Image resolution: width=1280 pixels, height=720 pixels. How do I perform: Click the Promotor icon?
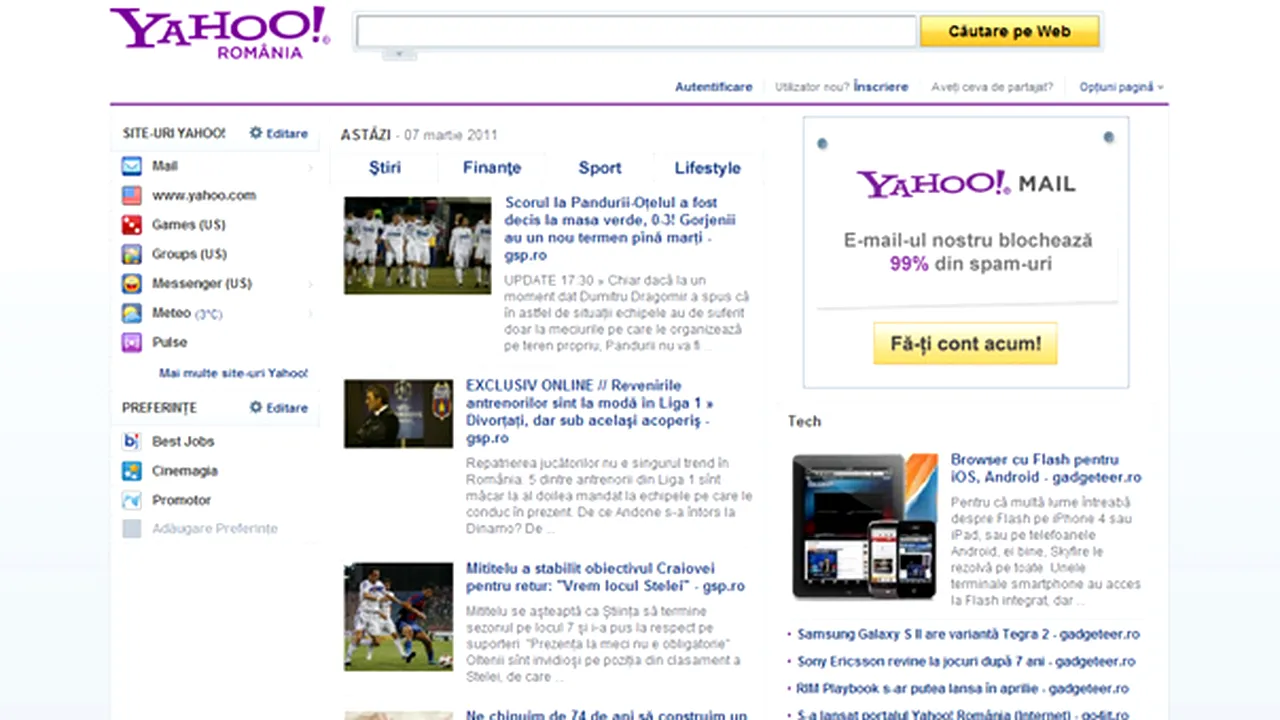(x=132, y=500)
